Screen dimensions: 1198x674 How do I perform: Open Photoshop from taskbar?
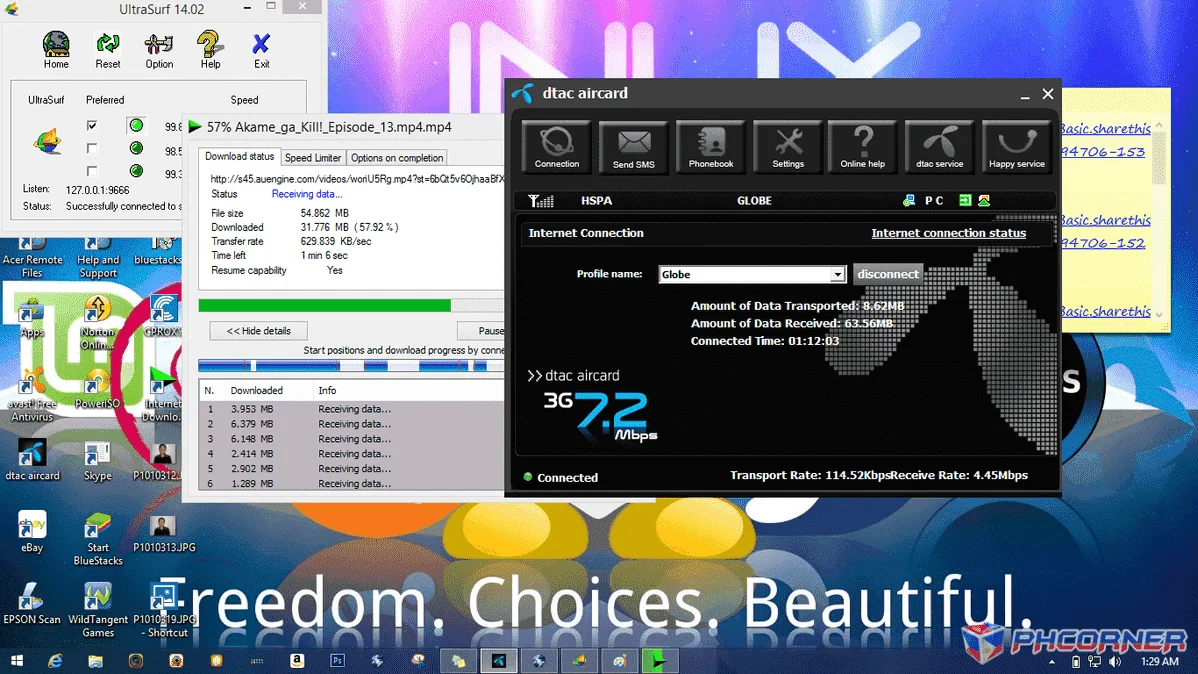(x=337, y=661)
